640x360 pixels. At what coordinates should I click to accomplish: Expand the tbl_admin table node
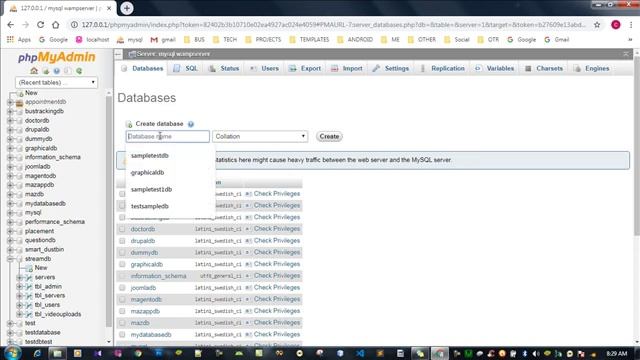click(19, 287)
